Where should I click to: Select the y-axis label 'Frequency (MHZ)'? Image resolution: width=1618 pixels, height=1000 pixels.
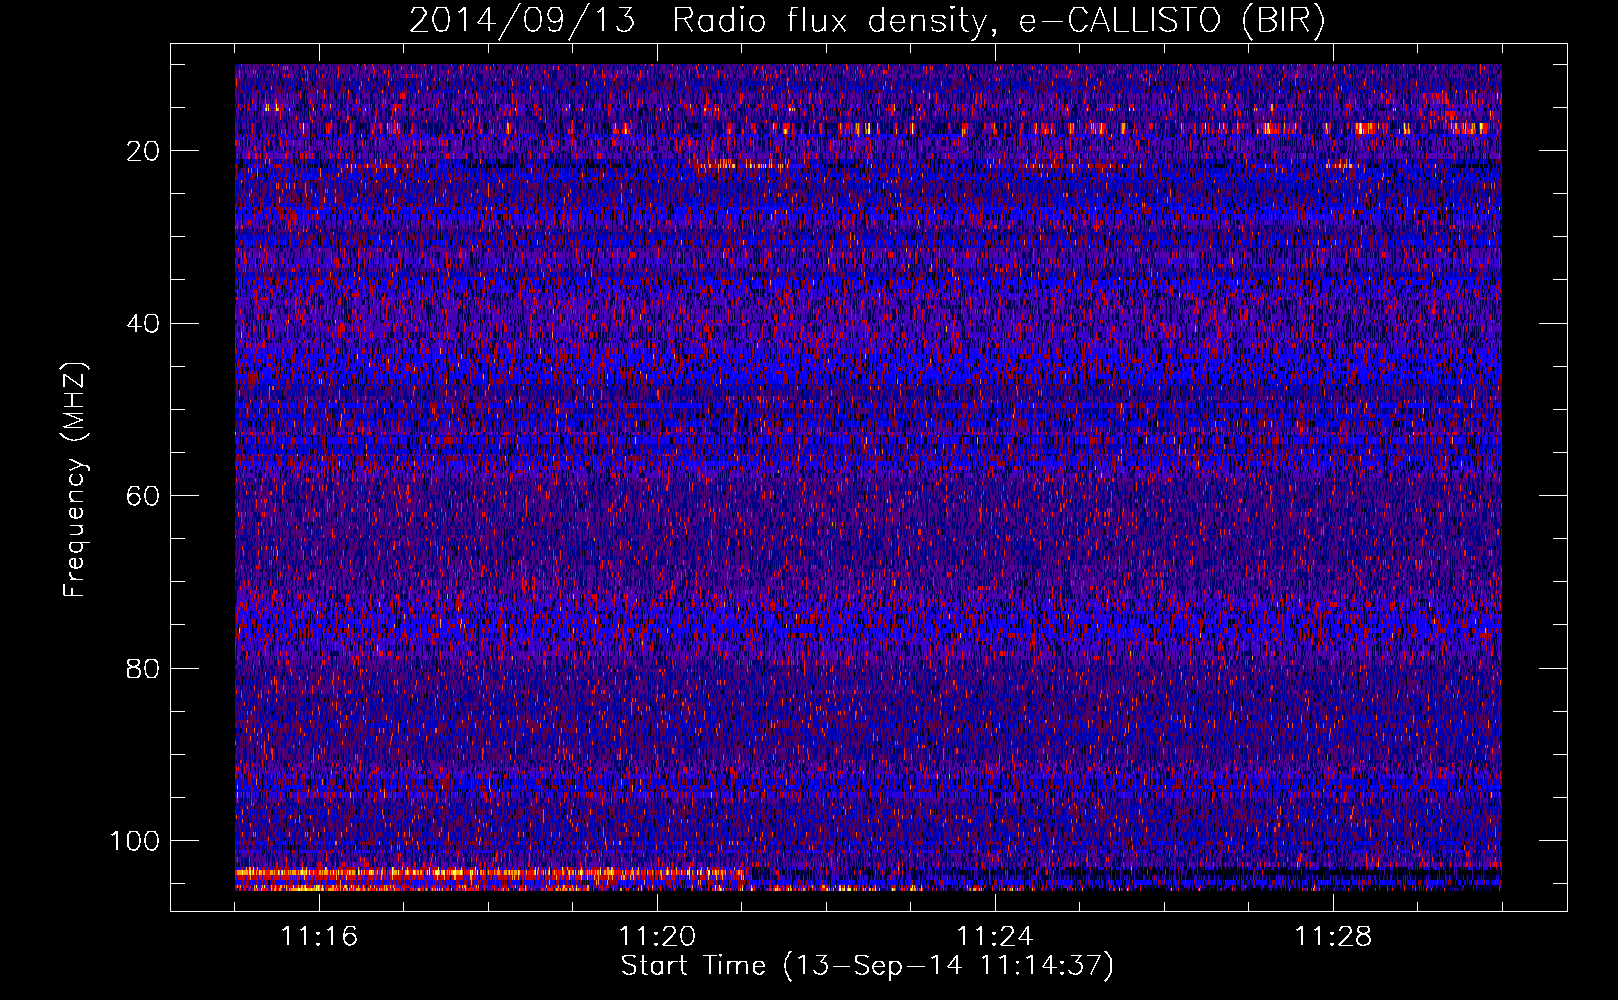coord(75,480)
